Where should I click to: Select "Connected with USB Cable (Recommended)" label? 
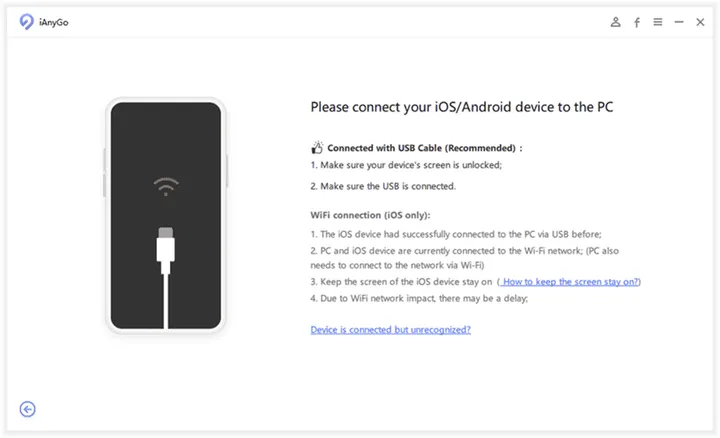424,148
